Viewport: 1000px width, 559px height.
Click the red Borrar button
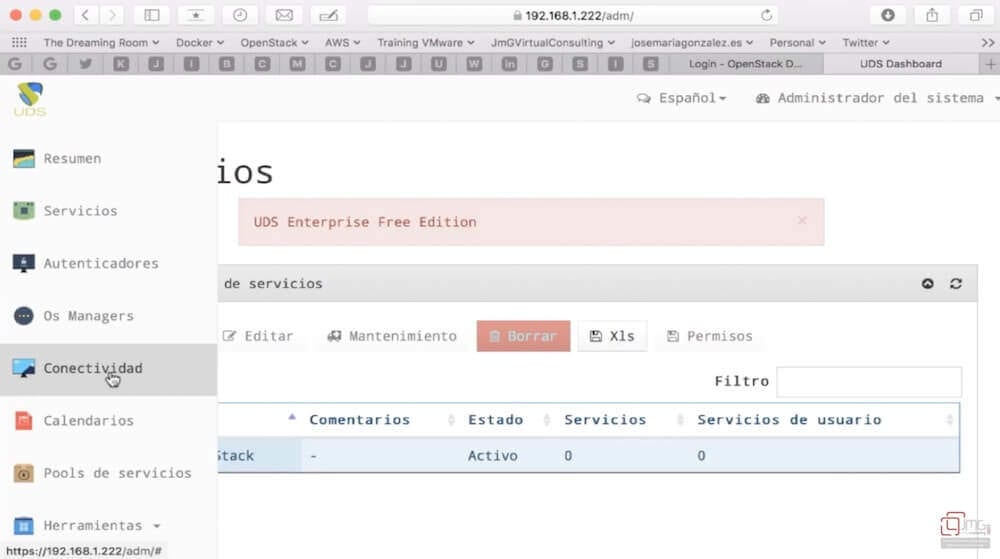coord(524,336)
